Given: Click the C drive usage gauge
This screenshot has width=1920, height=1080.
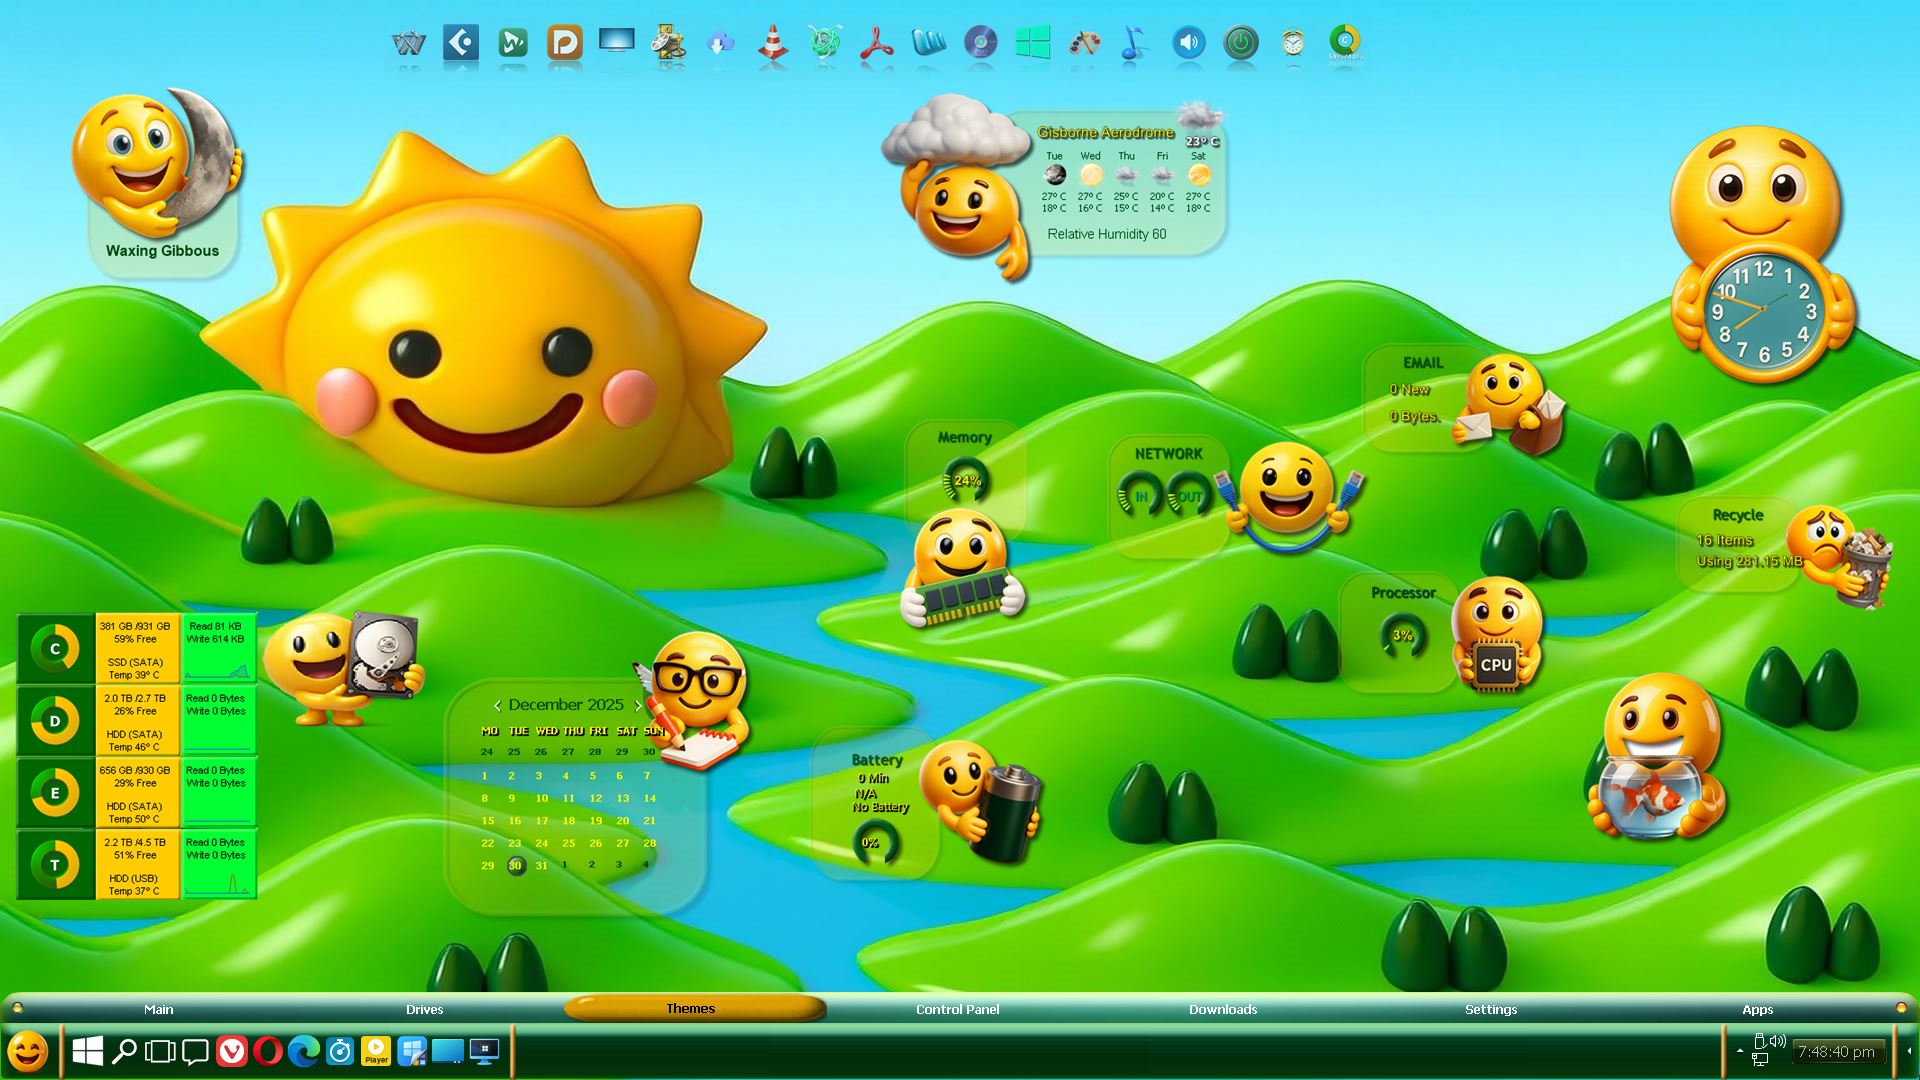Looking at the screenshot, I should click(55, 649).
